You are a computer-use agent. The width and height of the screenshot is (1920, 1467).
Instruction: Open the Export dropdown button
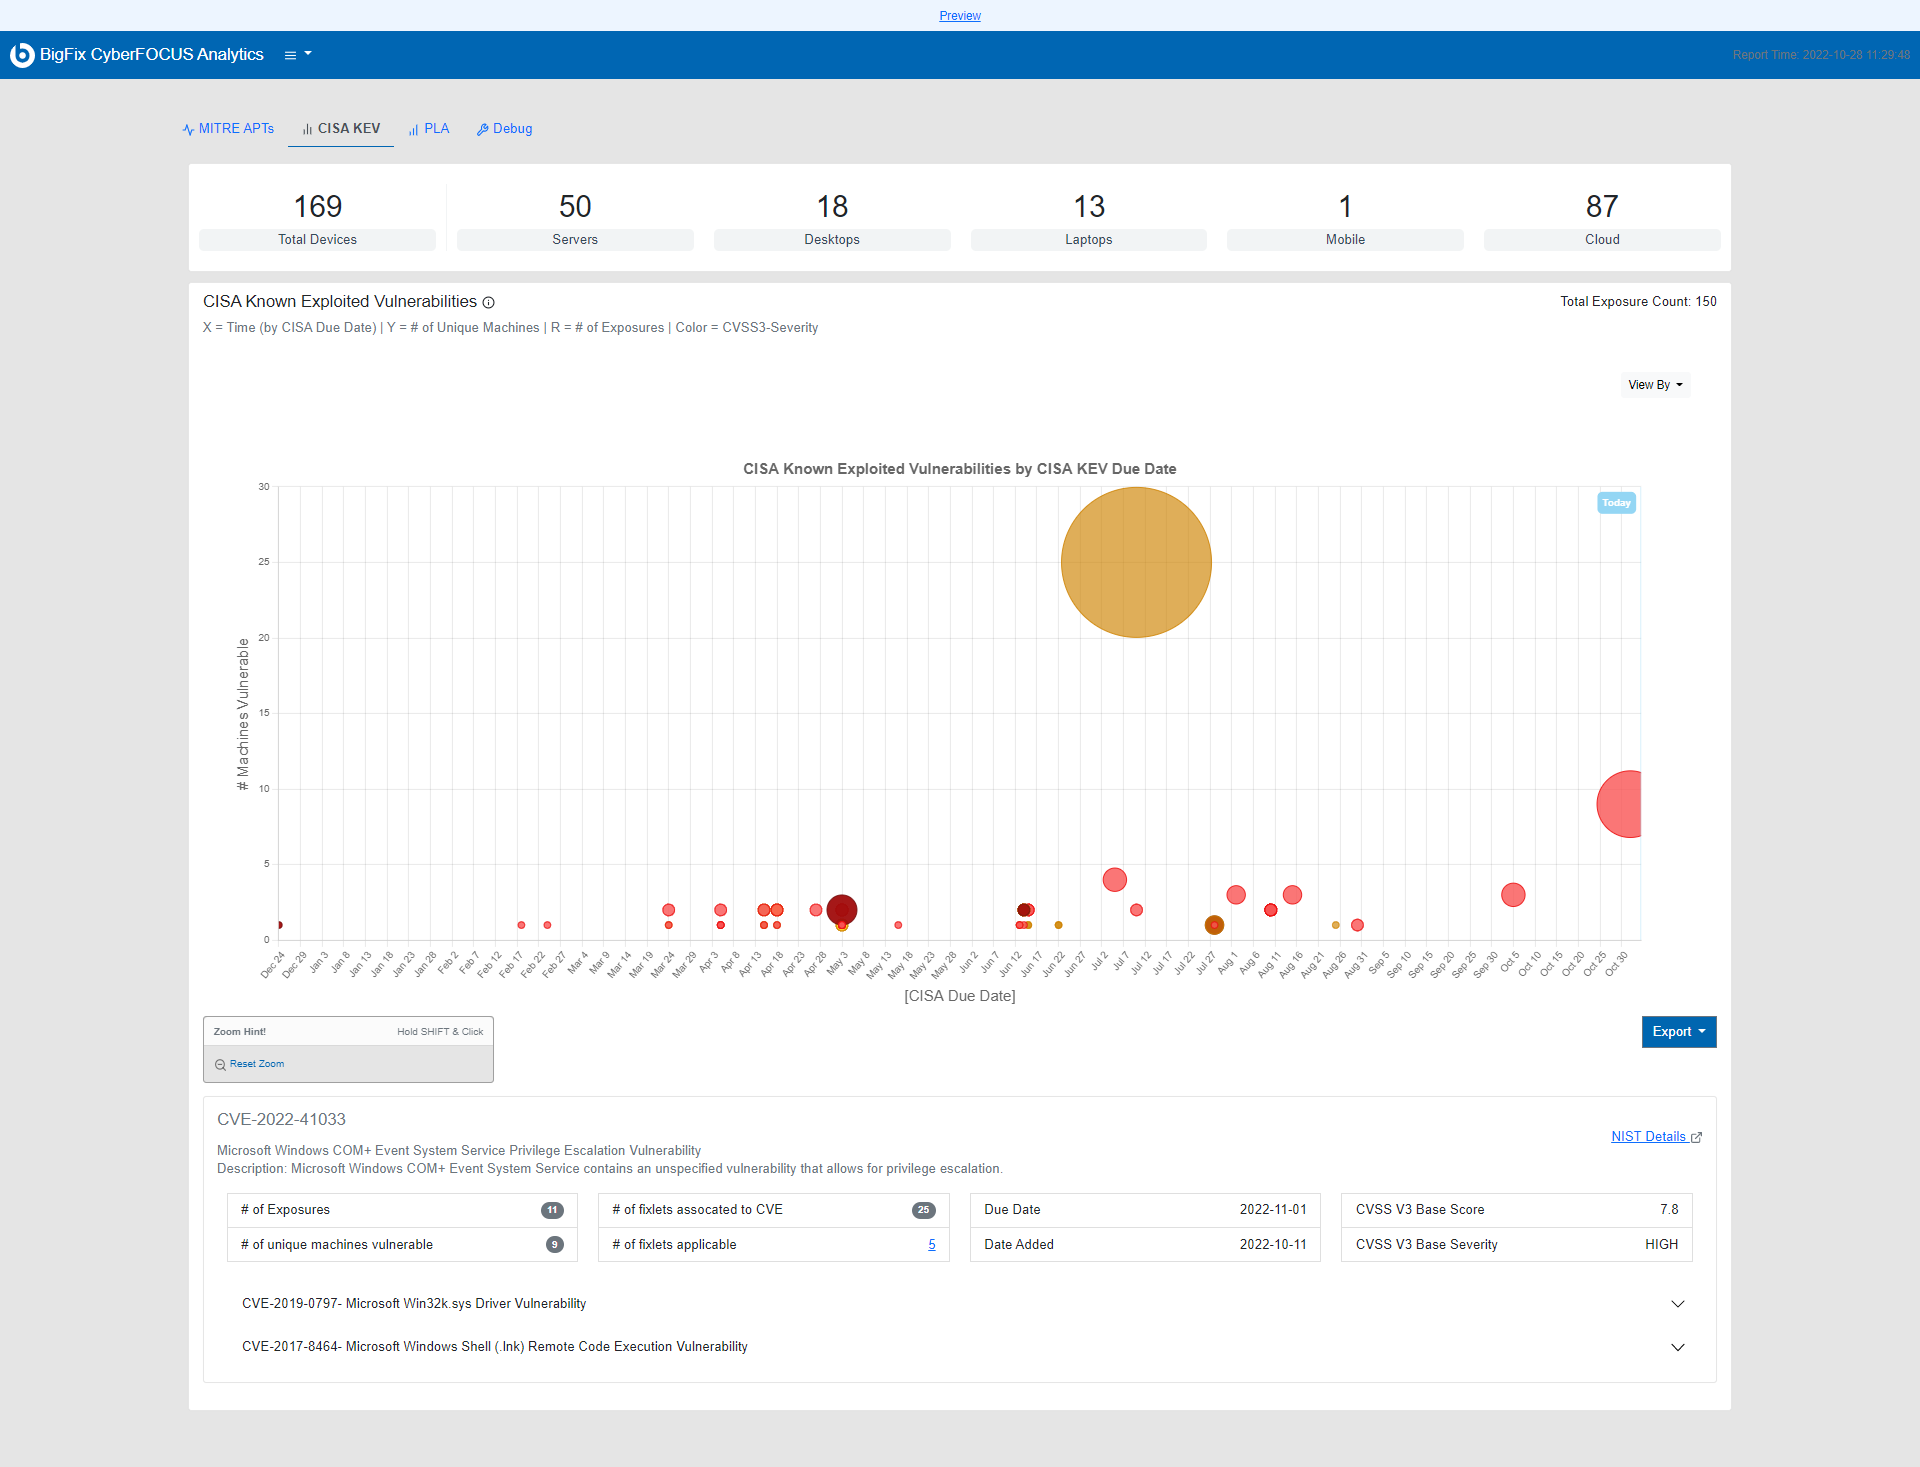coord(1678,1032)
